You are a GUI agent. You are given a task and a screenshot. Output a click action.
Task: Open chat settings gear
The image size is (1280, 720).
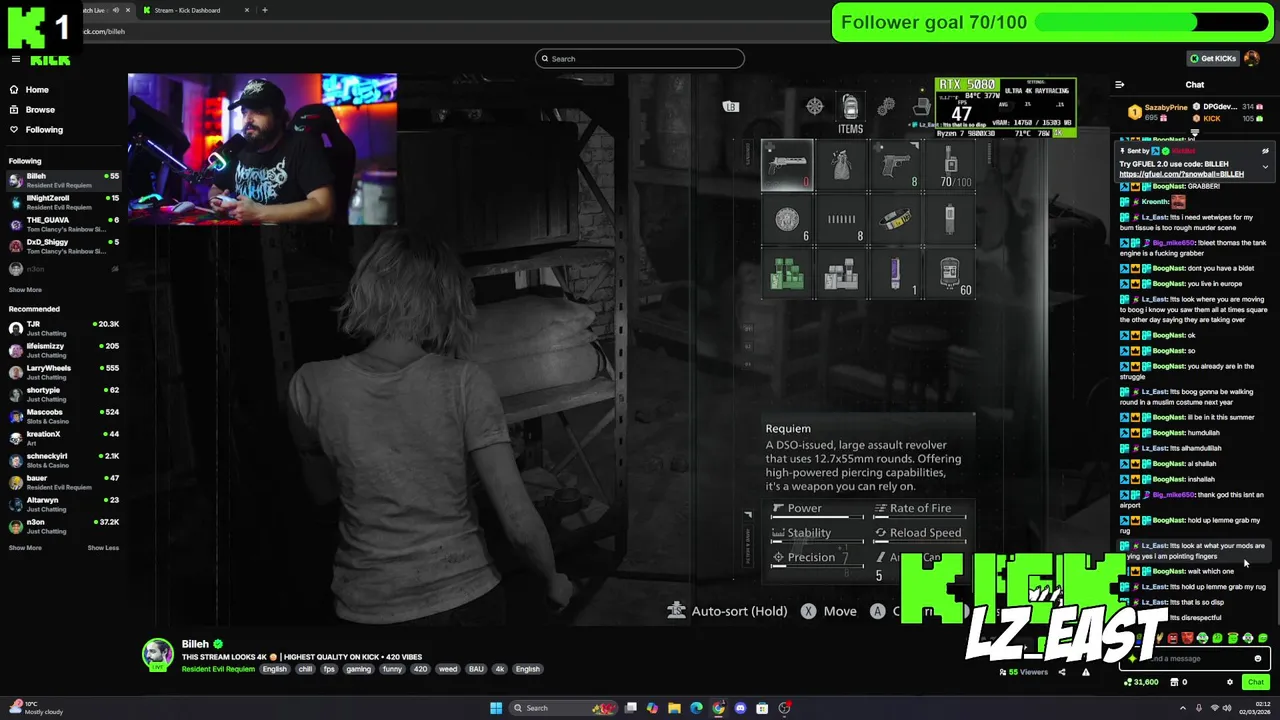point(1230,682)
